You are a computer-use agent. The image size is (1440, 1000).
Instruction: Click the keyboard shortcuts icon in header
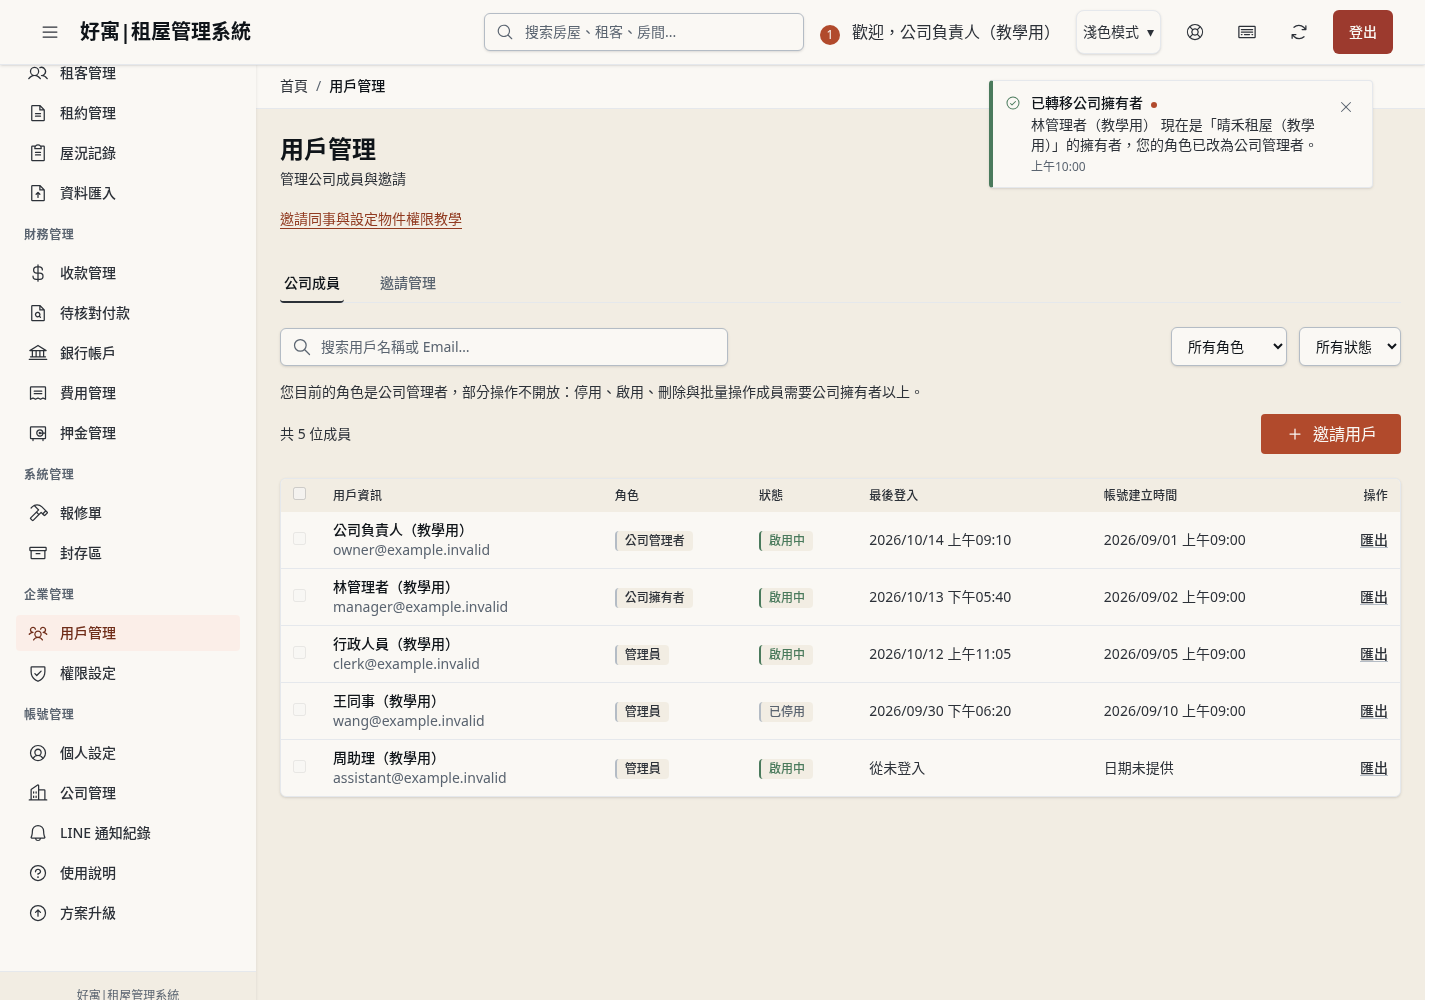click(x=1247, y=32)
